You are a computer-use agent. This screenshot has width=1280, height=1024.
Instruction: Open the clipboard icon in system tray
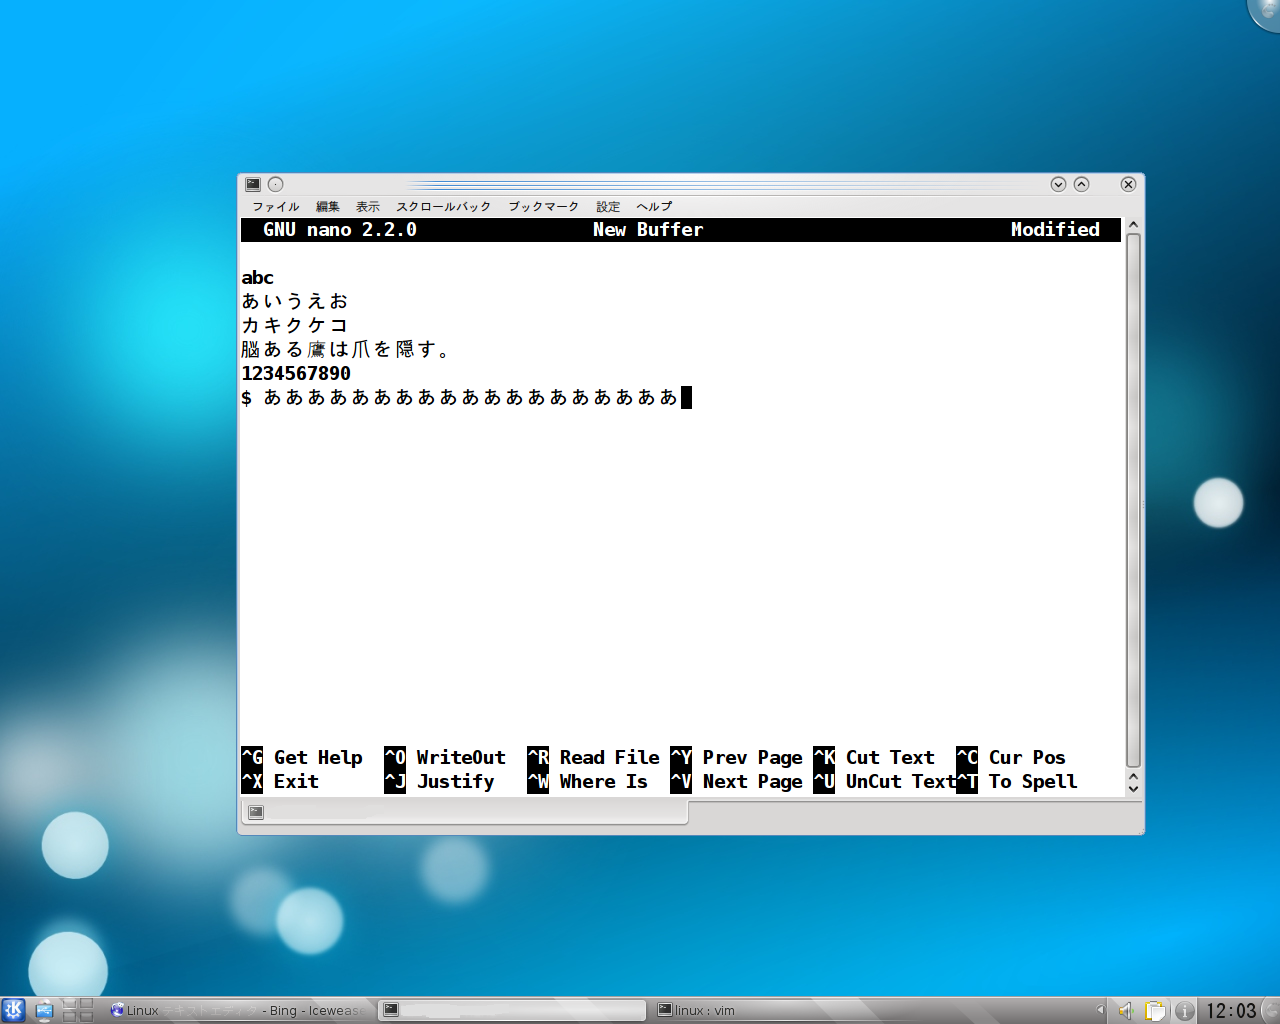pyautogui.click(x=1155, y=1010)
